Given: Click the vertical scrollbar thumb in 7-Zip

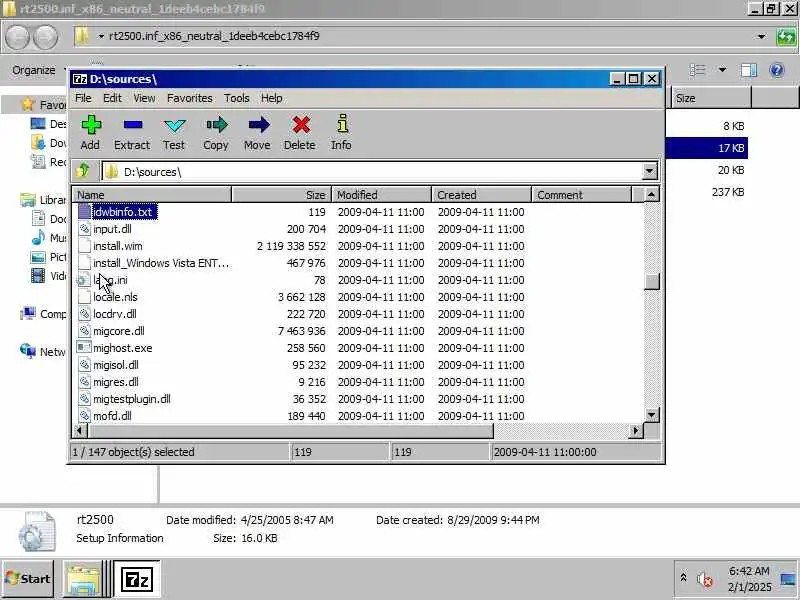Looking at the screenshot, I should coord(651,282).
